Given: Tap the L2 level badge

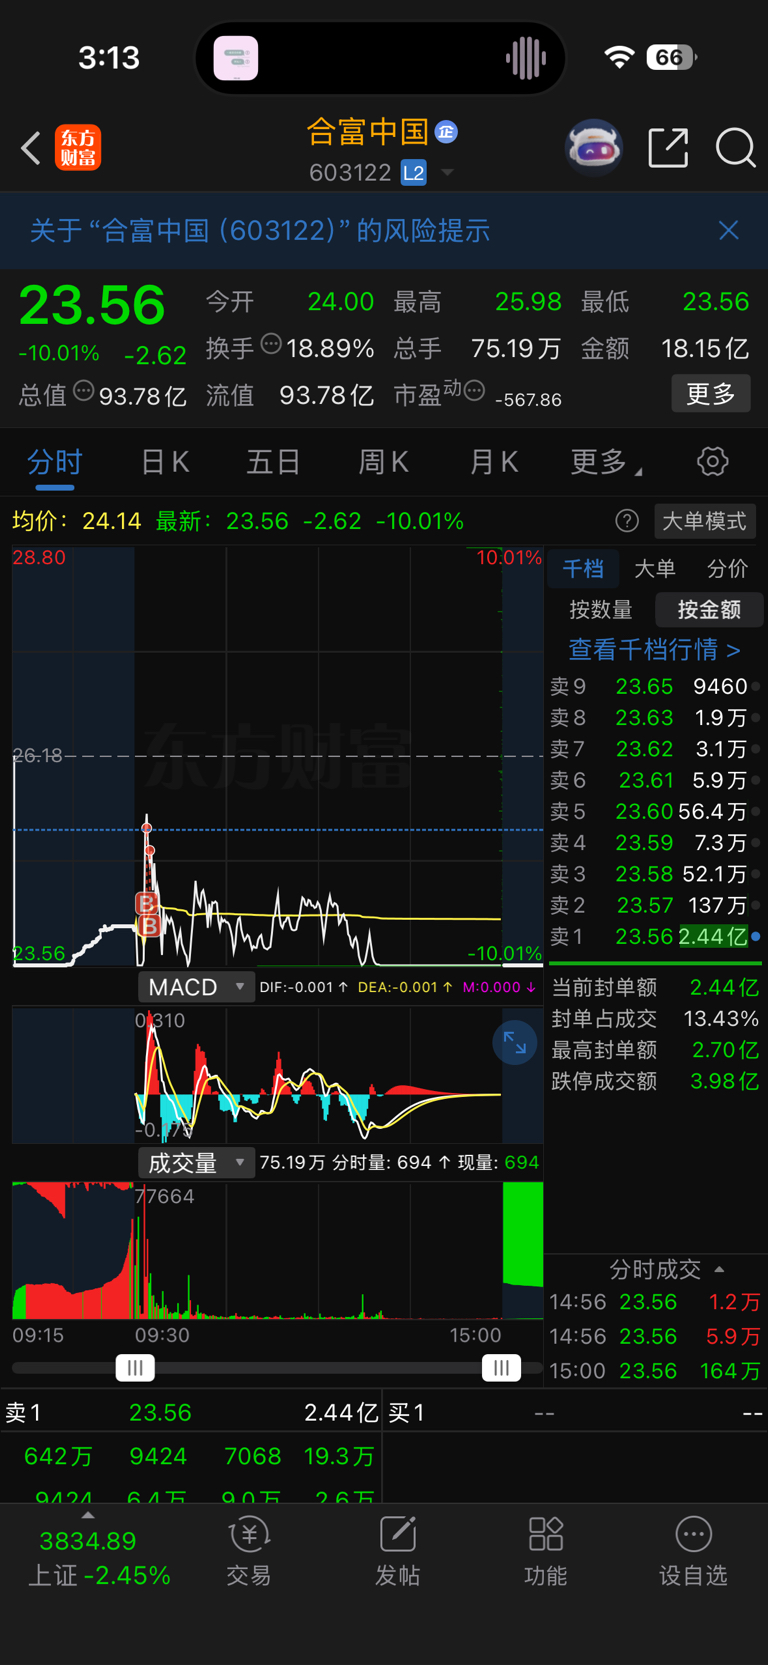Looking at the screenshot, I should tap(413, 173).
